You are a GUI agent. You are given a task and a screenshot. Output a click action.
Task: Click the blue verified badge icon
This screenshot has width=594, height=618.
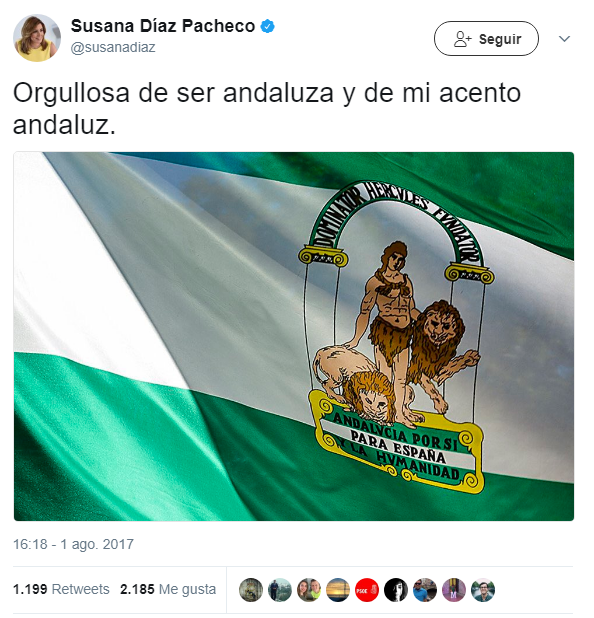click(268, 26)
